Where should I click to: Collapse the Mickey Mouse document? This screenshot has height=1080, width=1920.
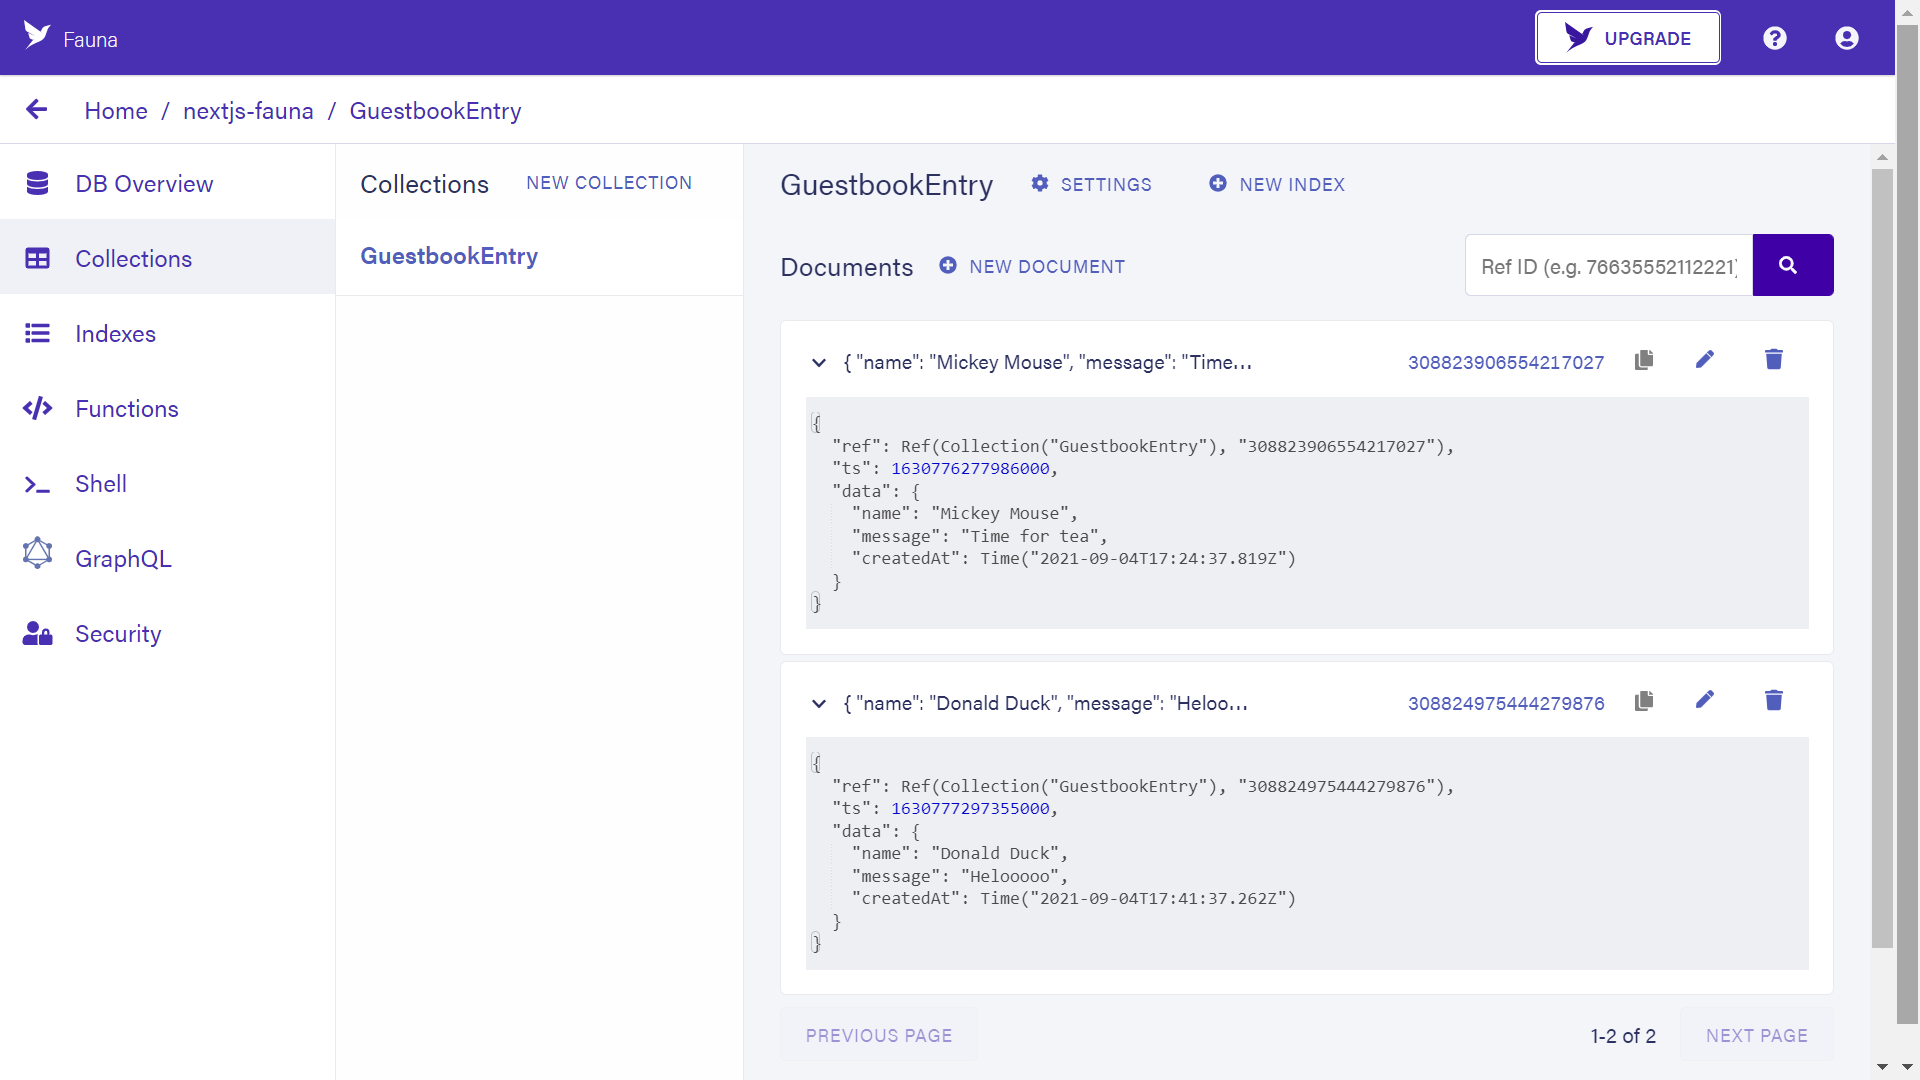coord(819,362)
